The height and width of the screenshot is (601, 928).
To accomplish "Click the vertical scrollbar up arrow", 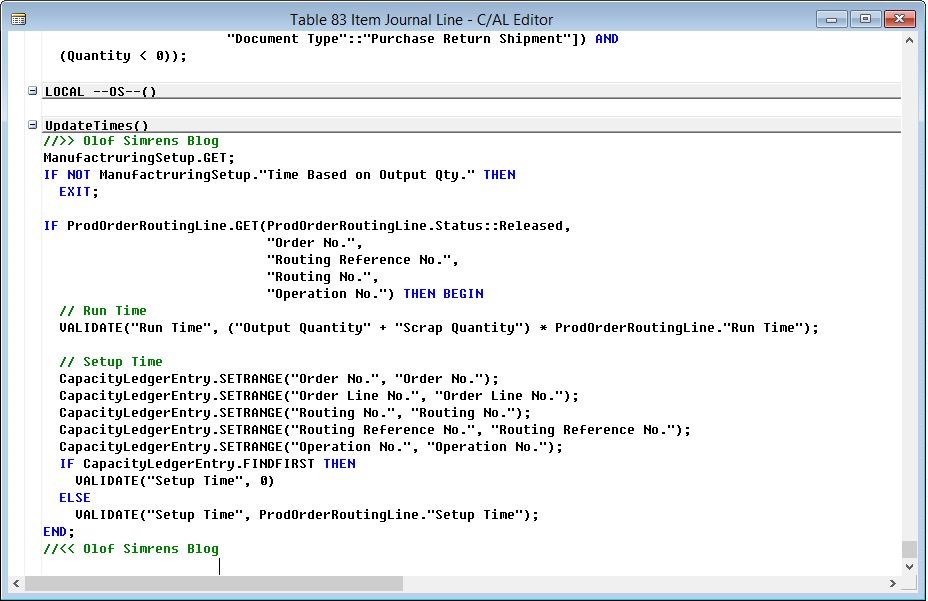I will click(x=908, y=39).
